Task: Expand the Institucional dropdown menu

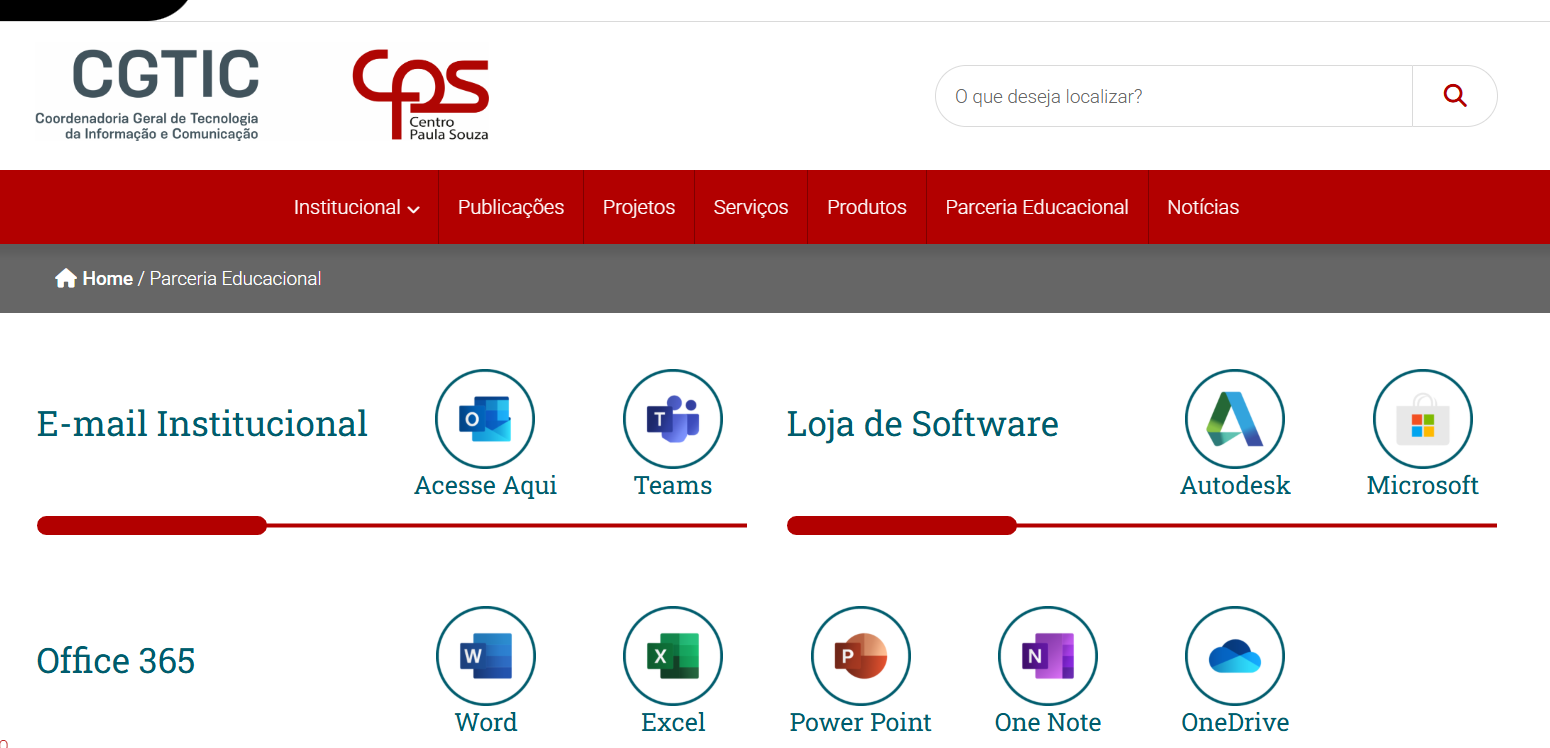Action: (356, 207)
